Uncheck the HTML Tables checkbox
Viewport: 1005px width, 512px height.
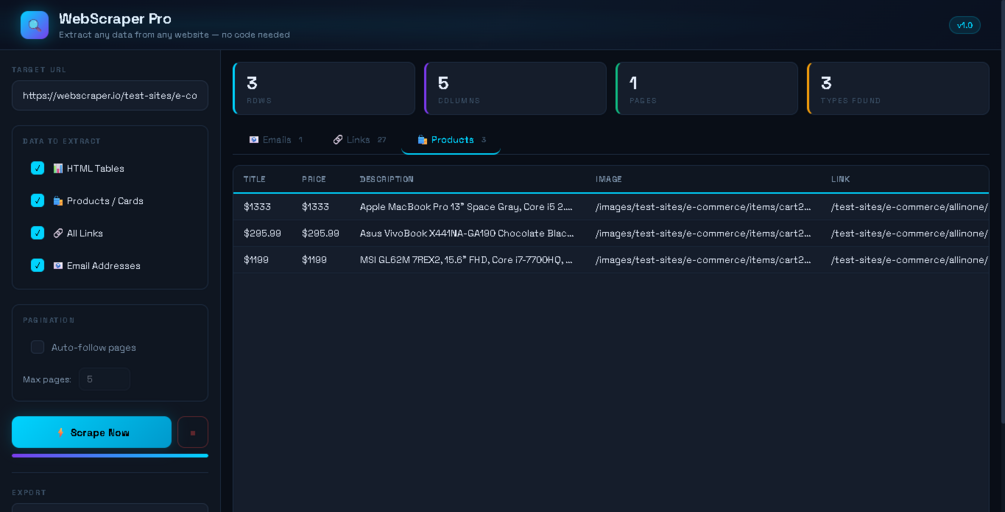[37, 169]
